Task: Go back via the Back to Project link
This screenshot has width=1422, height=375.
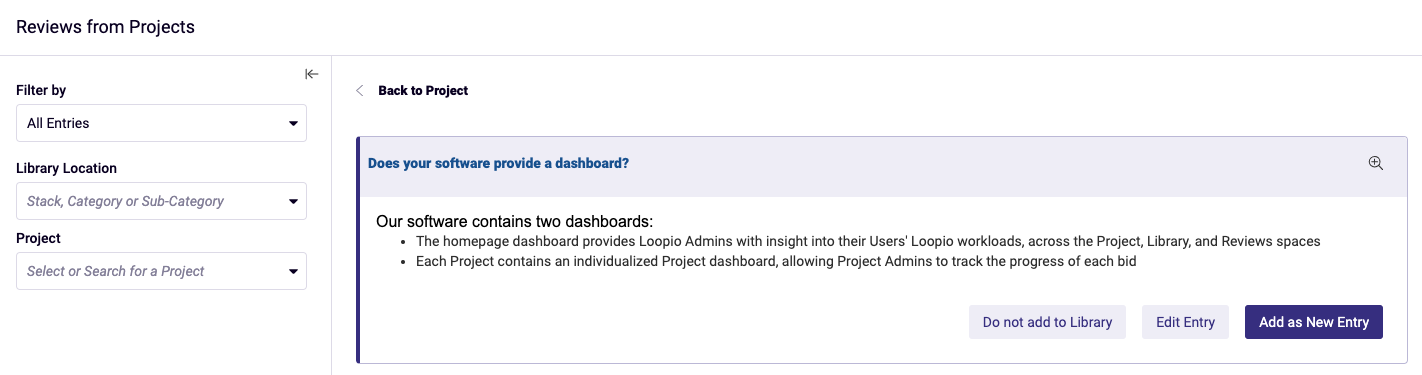Action: click(x=423, y=91)
